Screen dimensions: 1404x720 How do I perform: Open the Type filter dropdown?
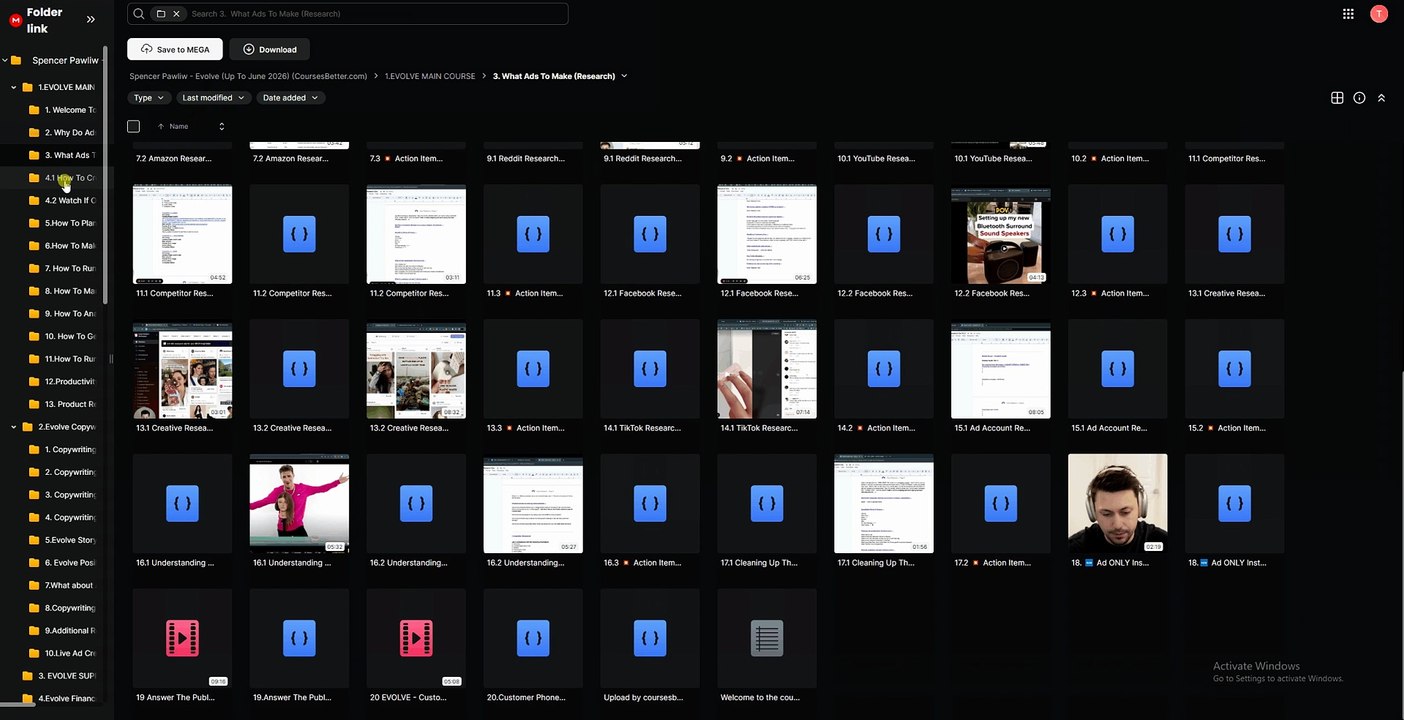pyautogui.click(x=149, y=98)
